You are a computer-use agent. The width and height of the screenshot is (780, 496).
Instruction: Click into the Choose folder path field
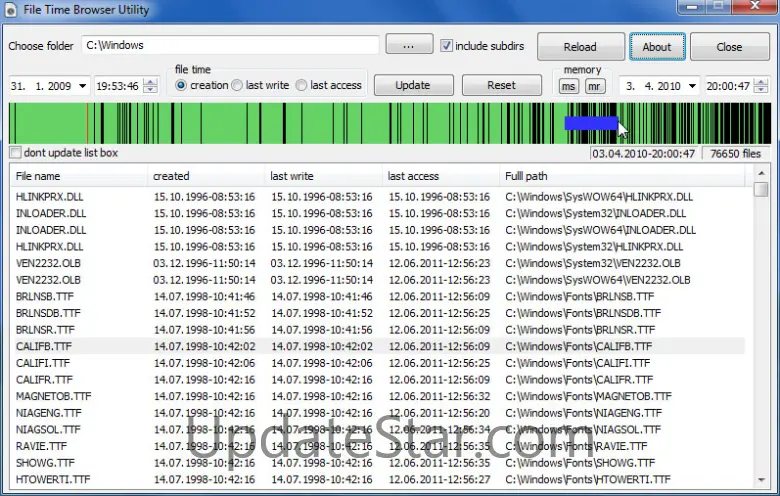pyautogui.click(x=230, y=45)
